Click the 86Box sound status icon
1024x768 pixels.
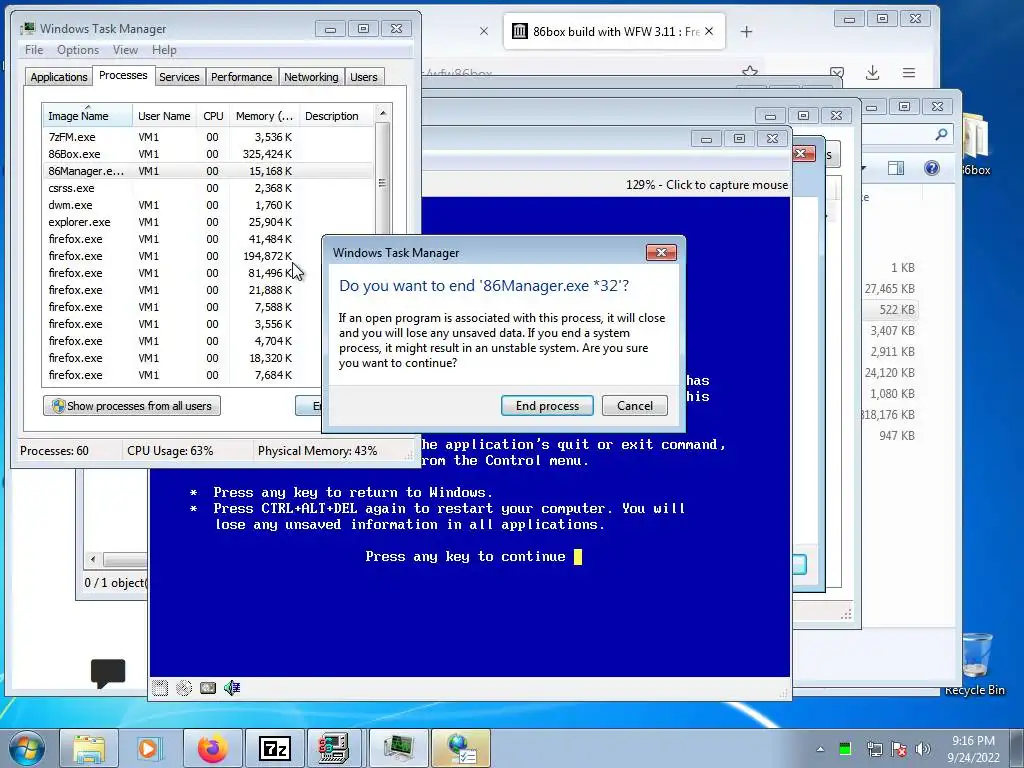coord(232,688)
